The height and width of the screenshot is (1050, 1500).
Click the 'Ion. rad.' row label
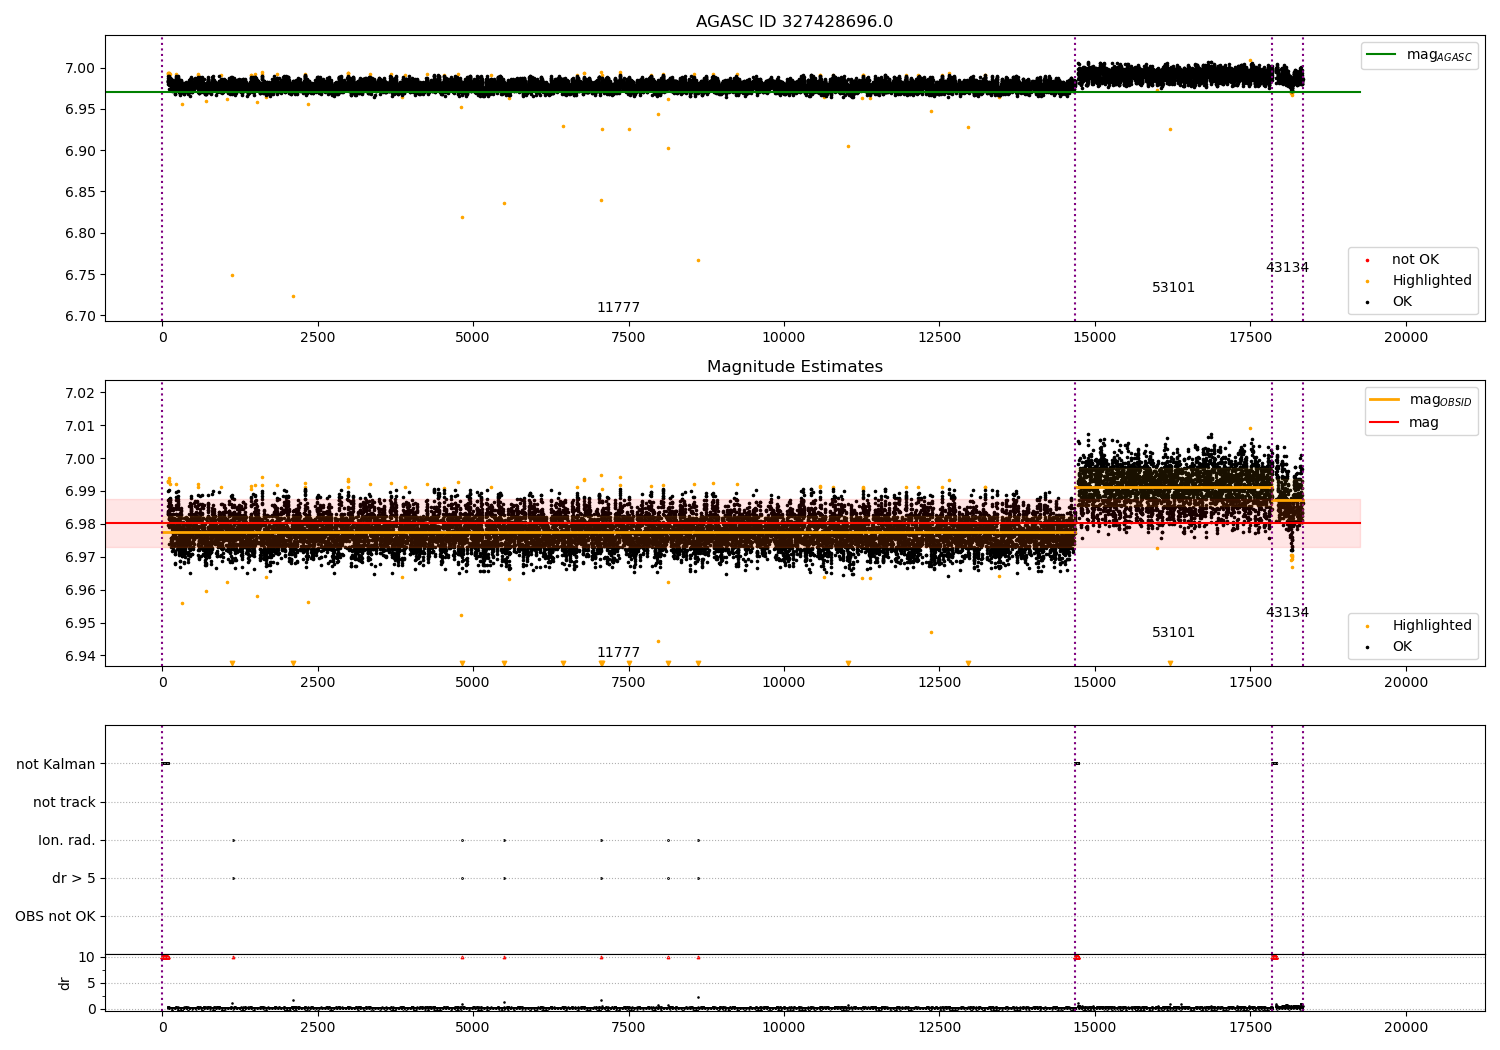tap(67, 840)
